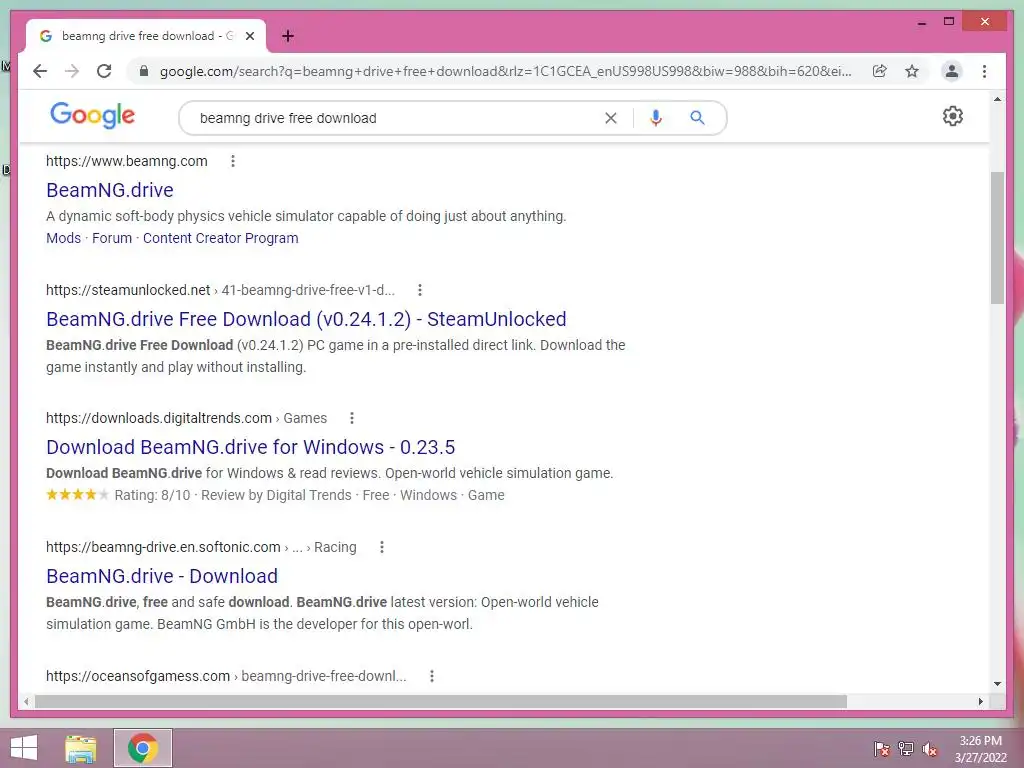The width and height of the screenshot is (1024, 768).
Task: Open the Mods sitelink
Action: pos(63,238)
